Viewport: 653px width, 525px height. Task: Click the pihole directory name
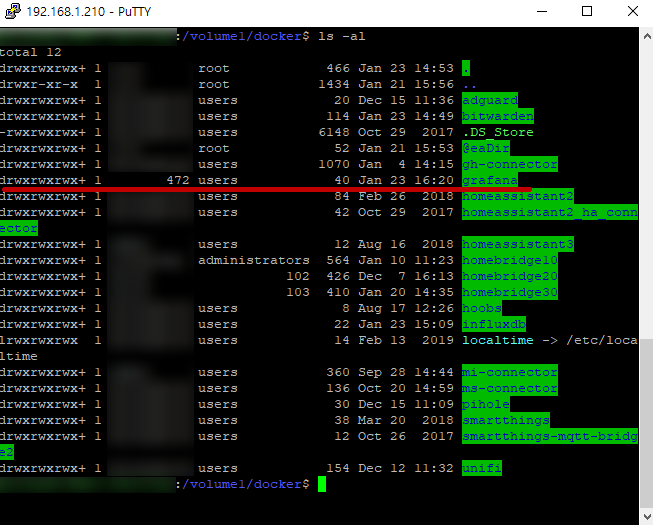(486, 404)
